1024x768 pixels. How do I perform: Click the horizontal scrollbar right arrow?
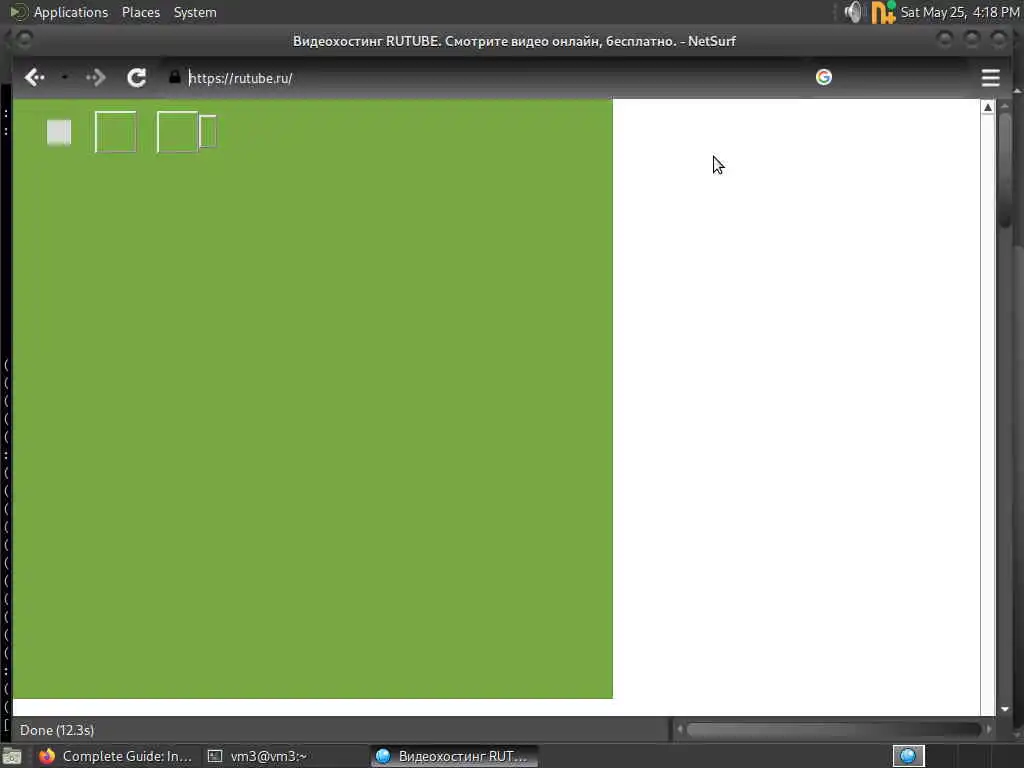pos(989,729)
